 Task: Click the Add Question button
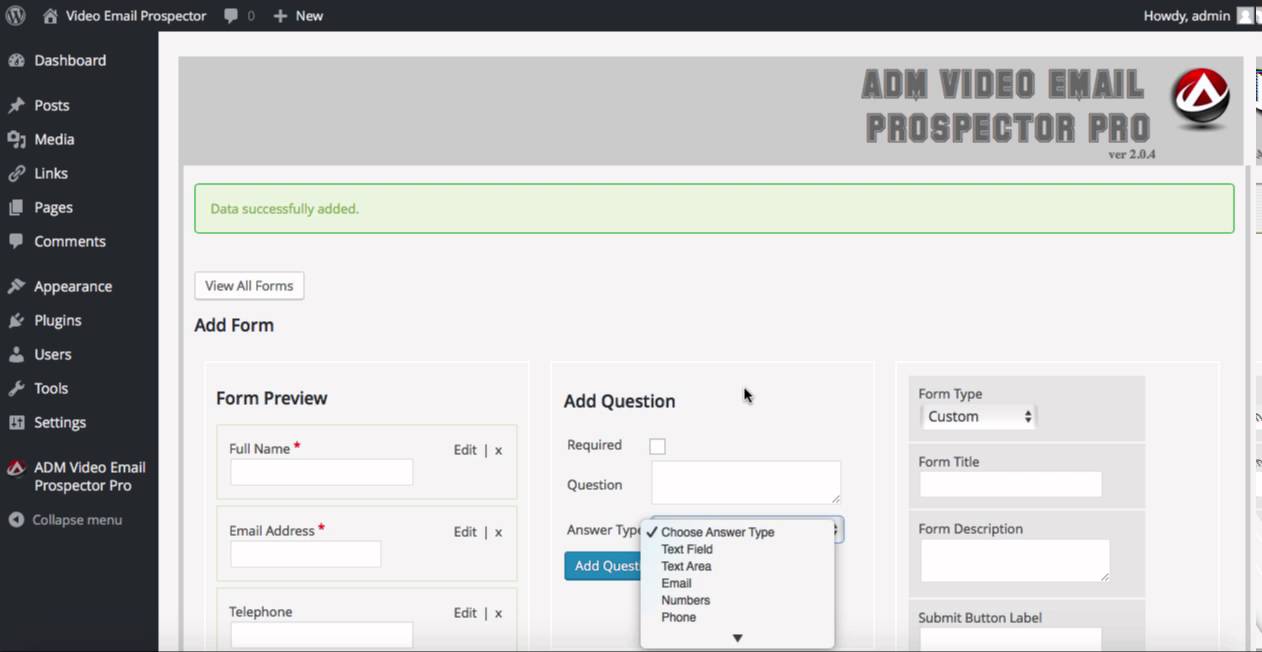pos(603,566)
